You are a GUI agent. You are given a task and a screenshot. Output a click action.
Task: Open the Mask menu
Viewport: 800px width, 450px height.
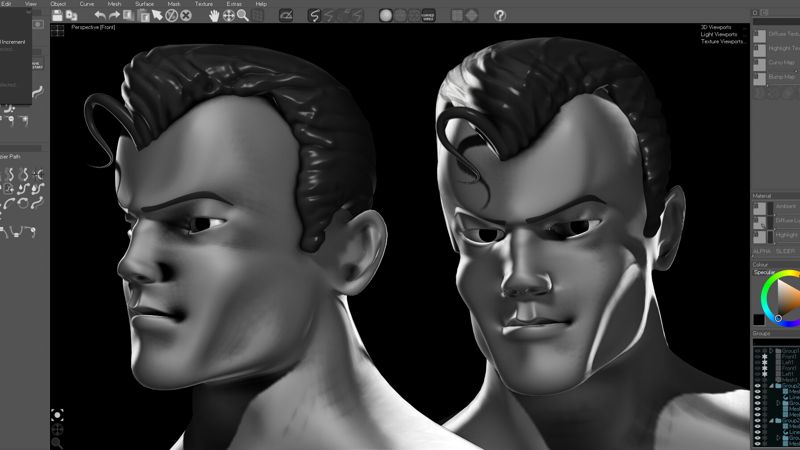coord(174,4)
